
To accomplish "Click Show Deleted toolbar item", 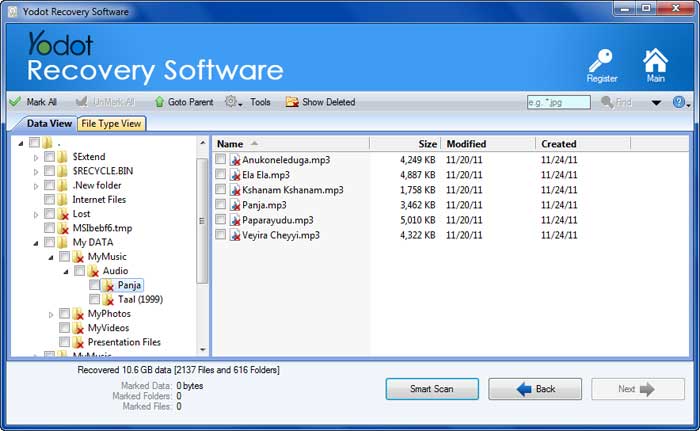I will tap(321, 102).
